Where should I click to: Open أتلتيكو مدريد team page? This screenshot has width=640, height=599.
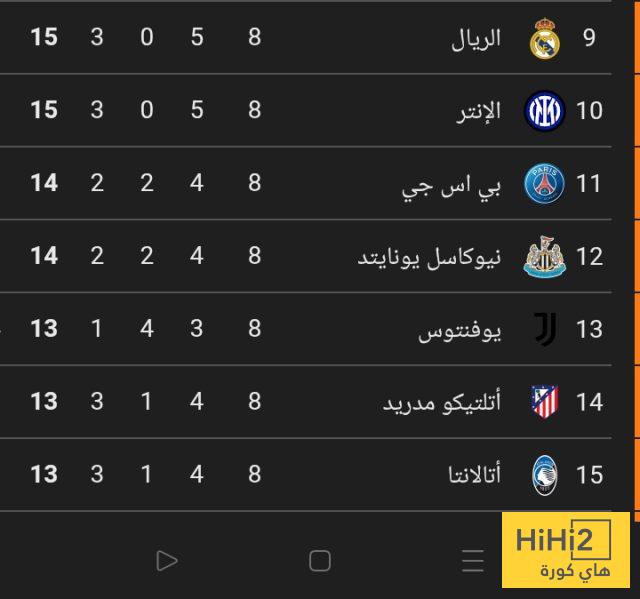coord(442,403)
